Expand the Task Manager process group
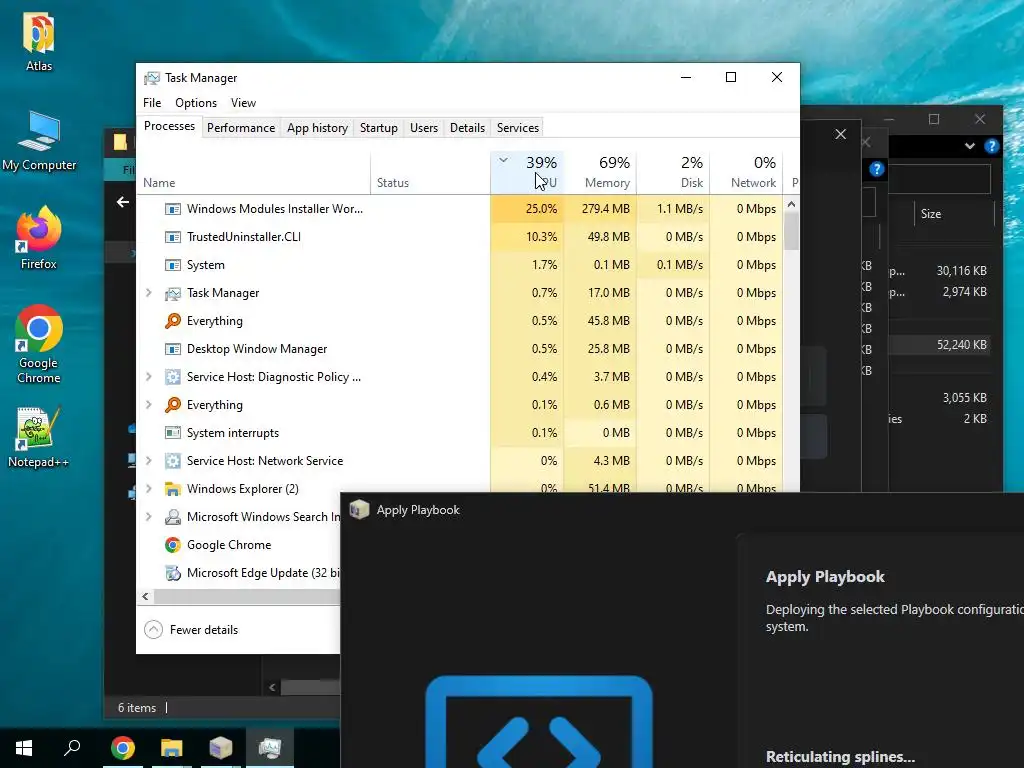Screen dimensions: 1024x768 tap(149, 293)
